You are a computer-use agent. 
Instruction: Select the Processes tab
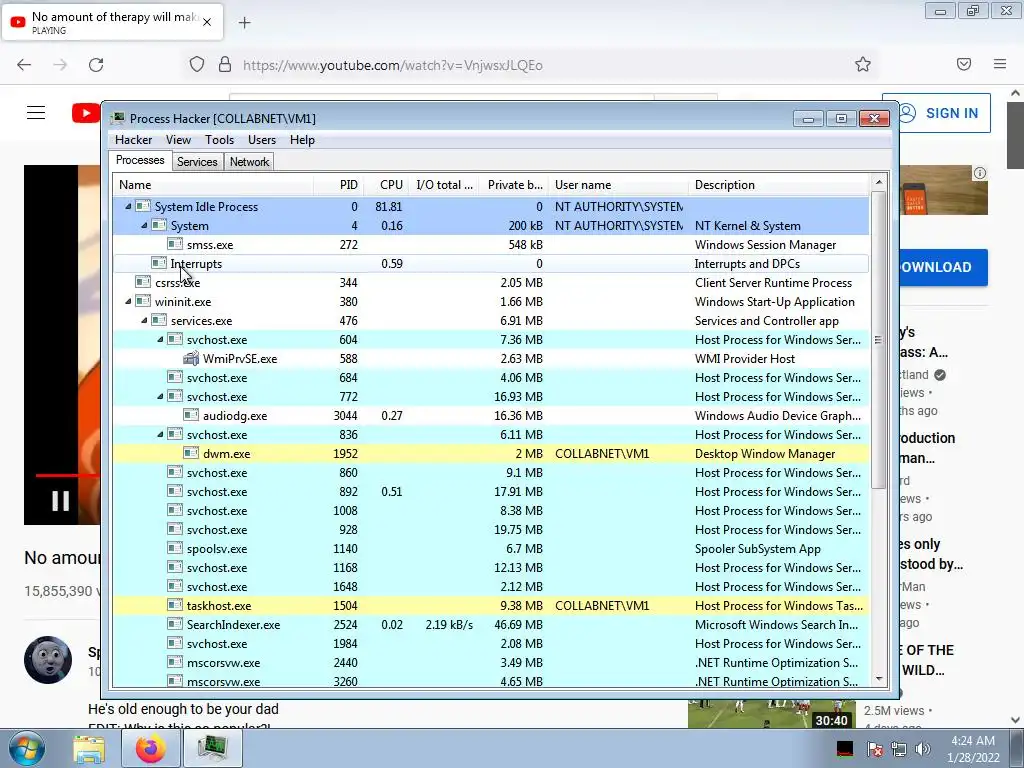[x=140, y=160]
